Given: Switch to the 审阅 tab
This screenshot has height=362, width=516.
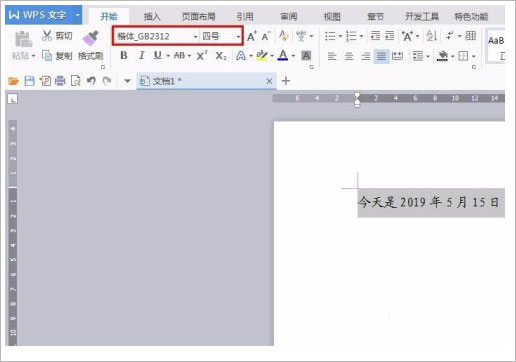Looking at the screenshot, I should (289, 16).
